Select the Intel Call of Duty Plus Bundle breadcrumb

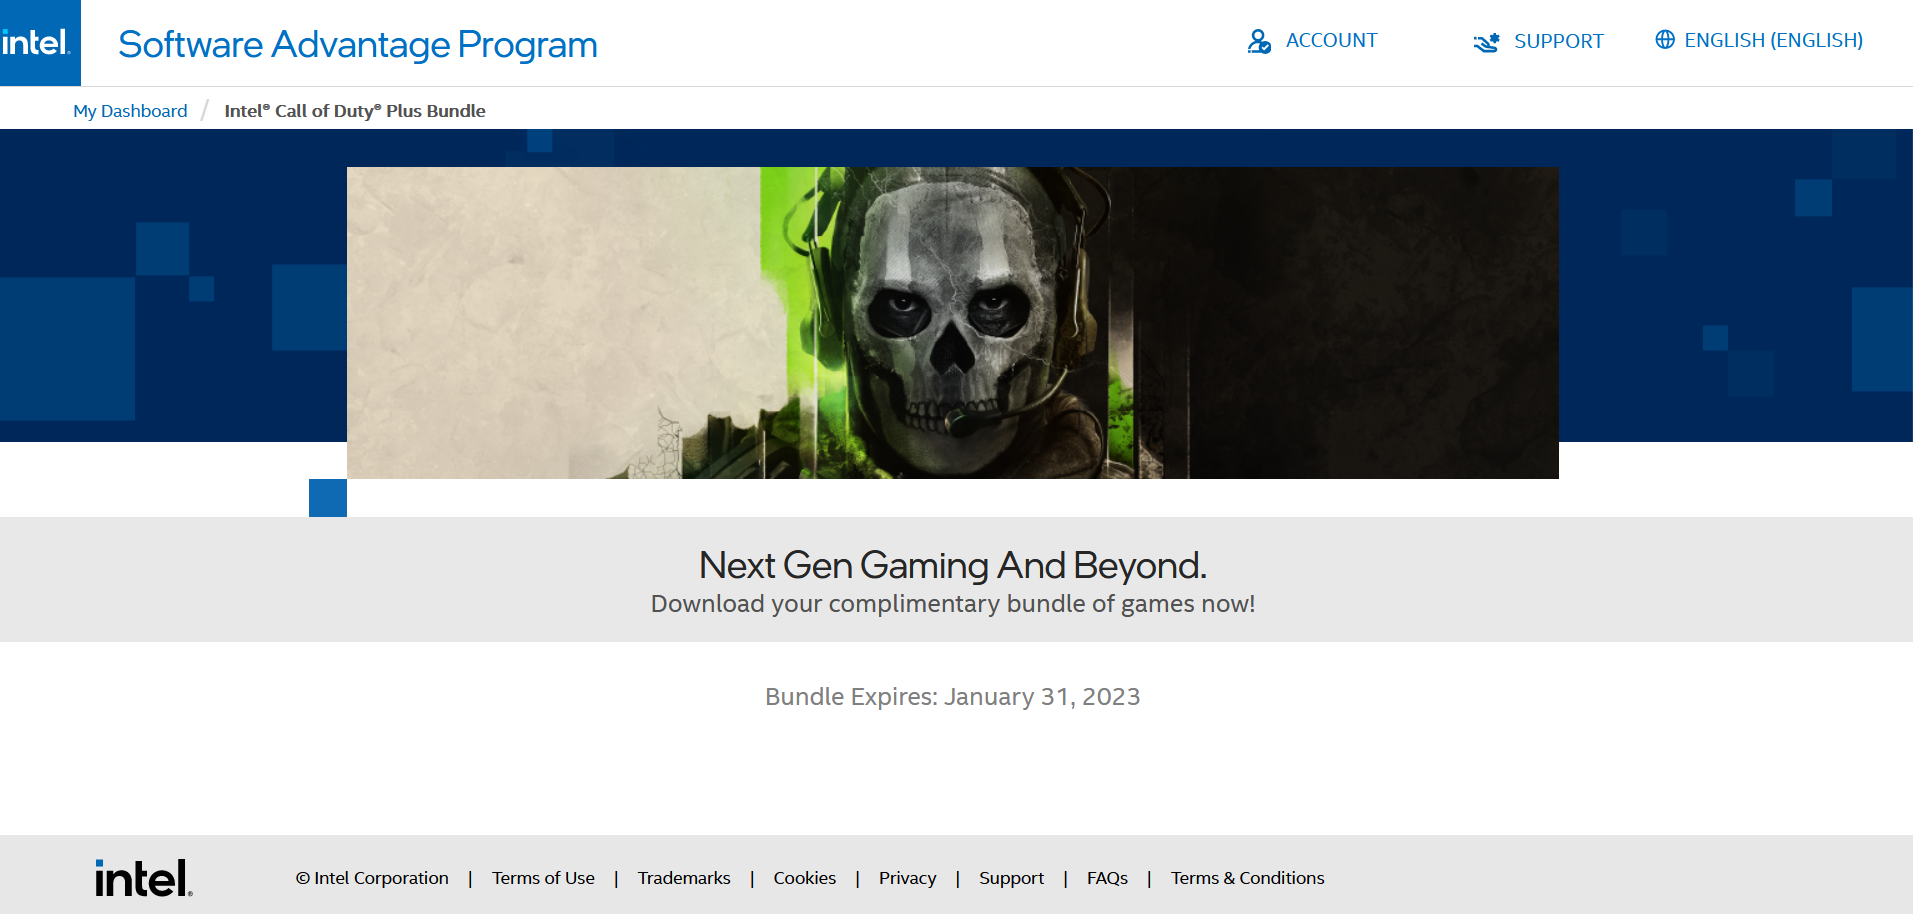pos(355,111)
